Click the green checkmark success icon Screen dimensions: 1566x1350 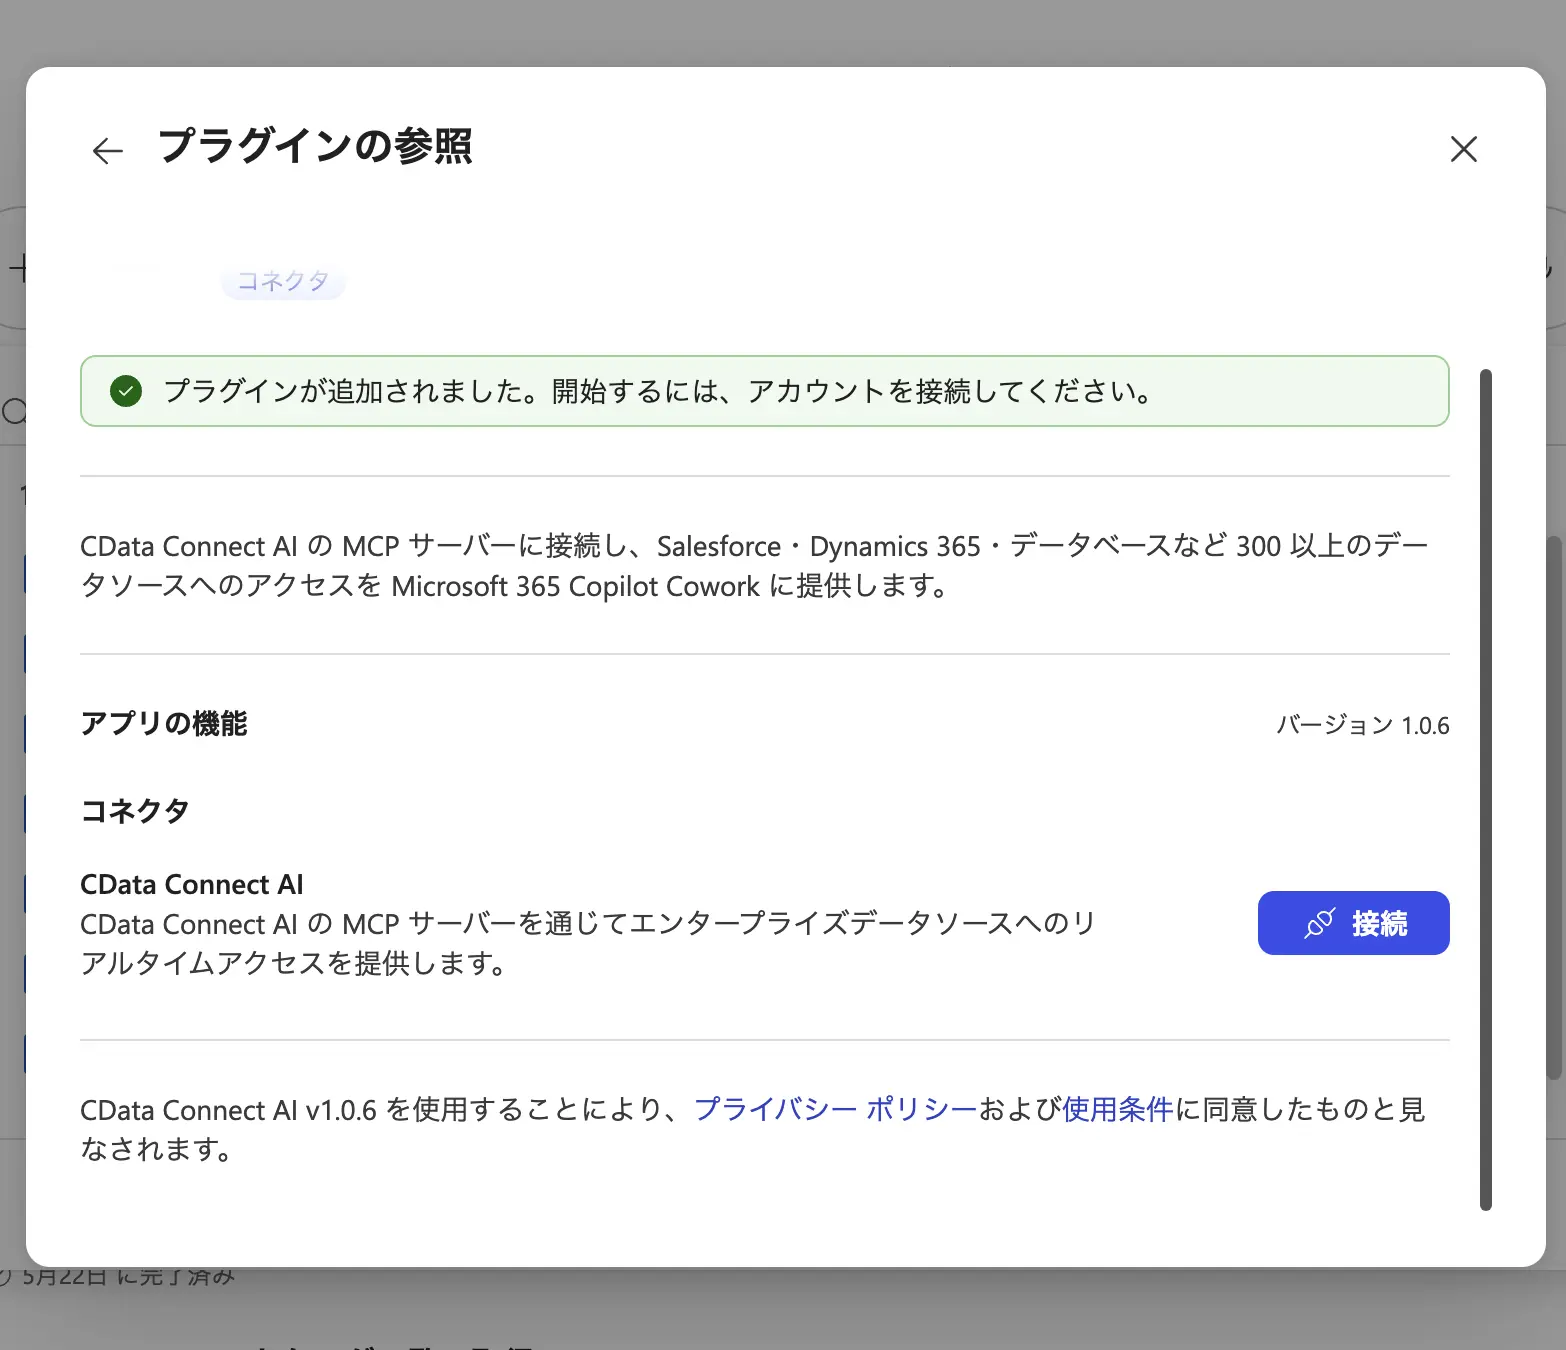click(126, 391)
